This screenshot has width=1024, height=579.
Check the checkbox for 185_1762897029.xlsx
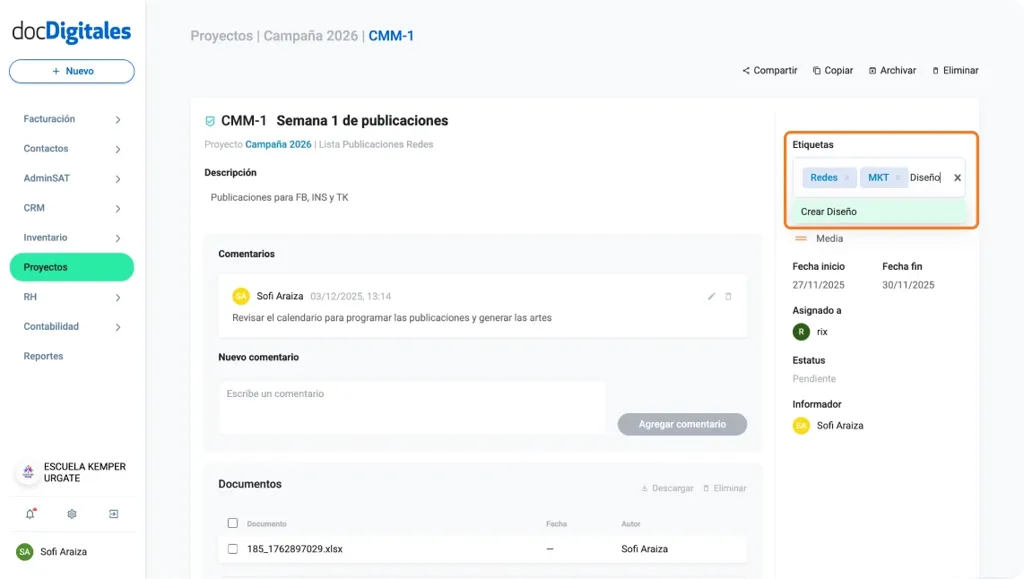233,548
